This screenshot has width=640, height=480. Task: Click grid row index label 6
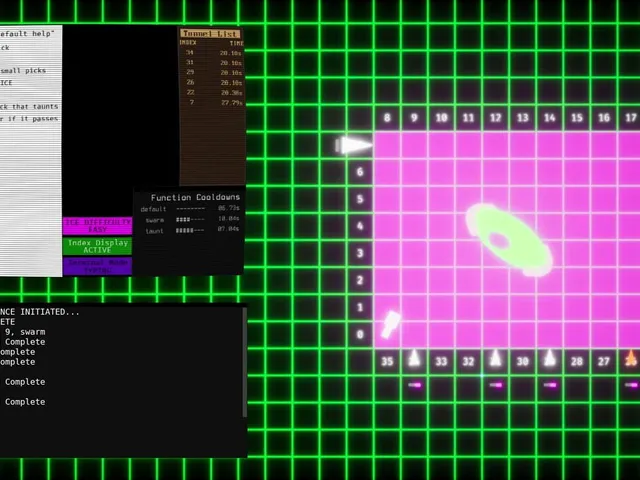click(x=360, y=172)
